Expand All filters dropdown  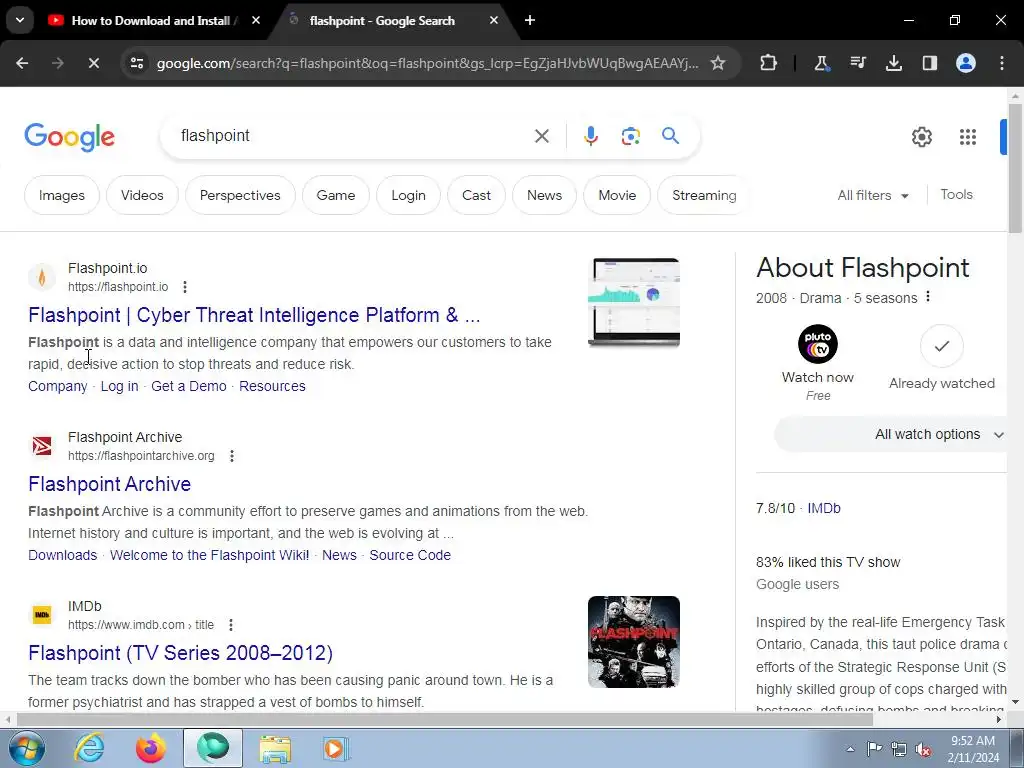click(873, 195)
